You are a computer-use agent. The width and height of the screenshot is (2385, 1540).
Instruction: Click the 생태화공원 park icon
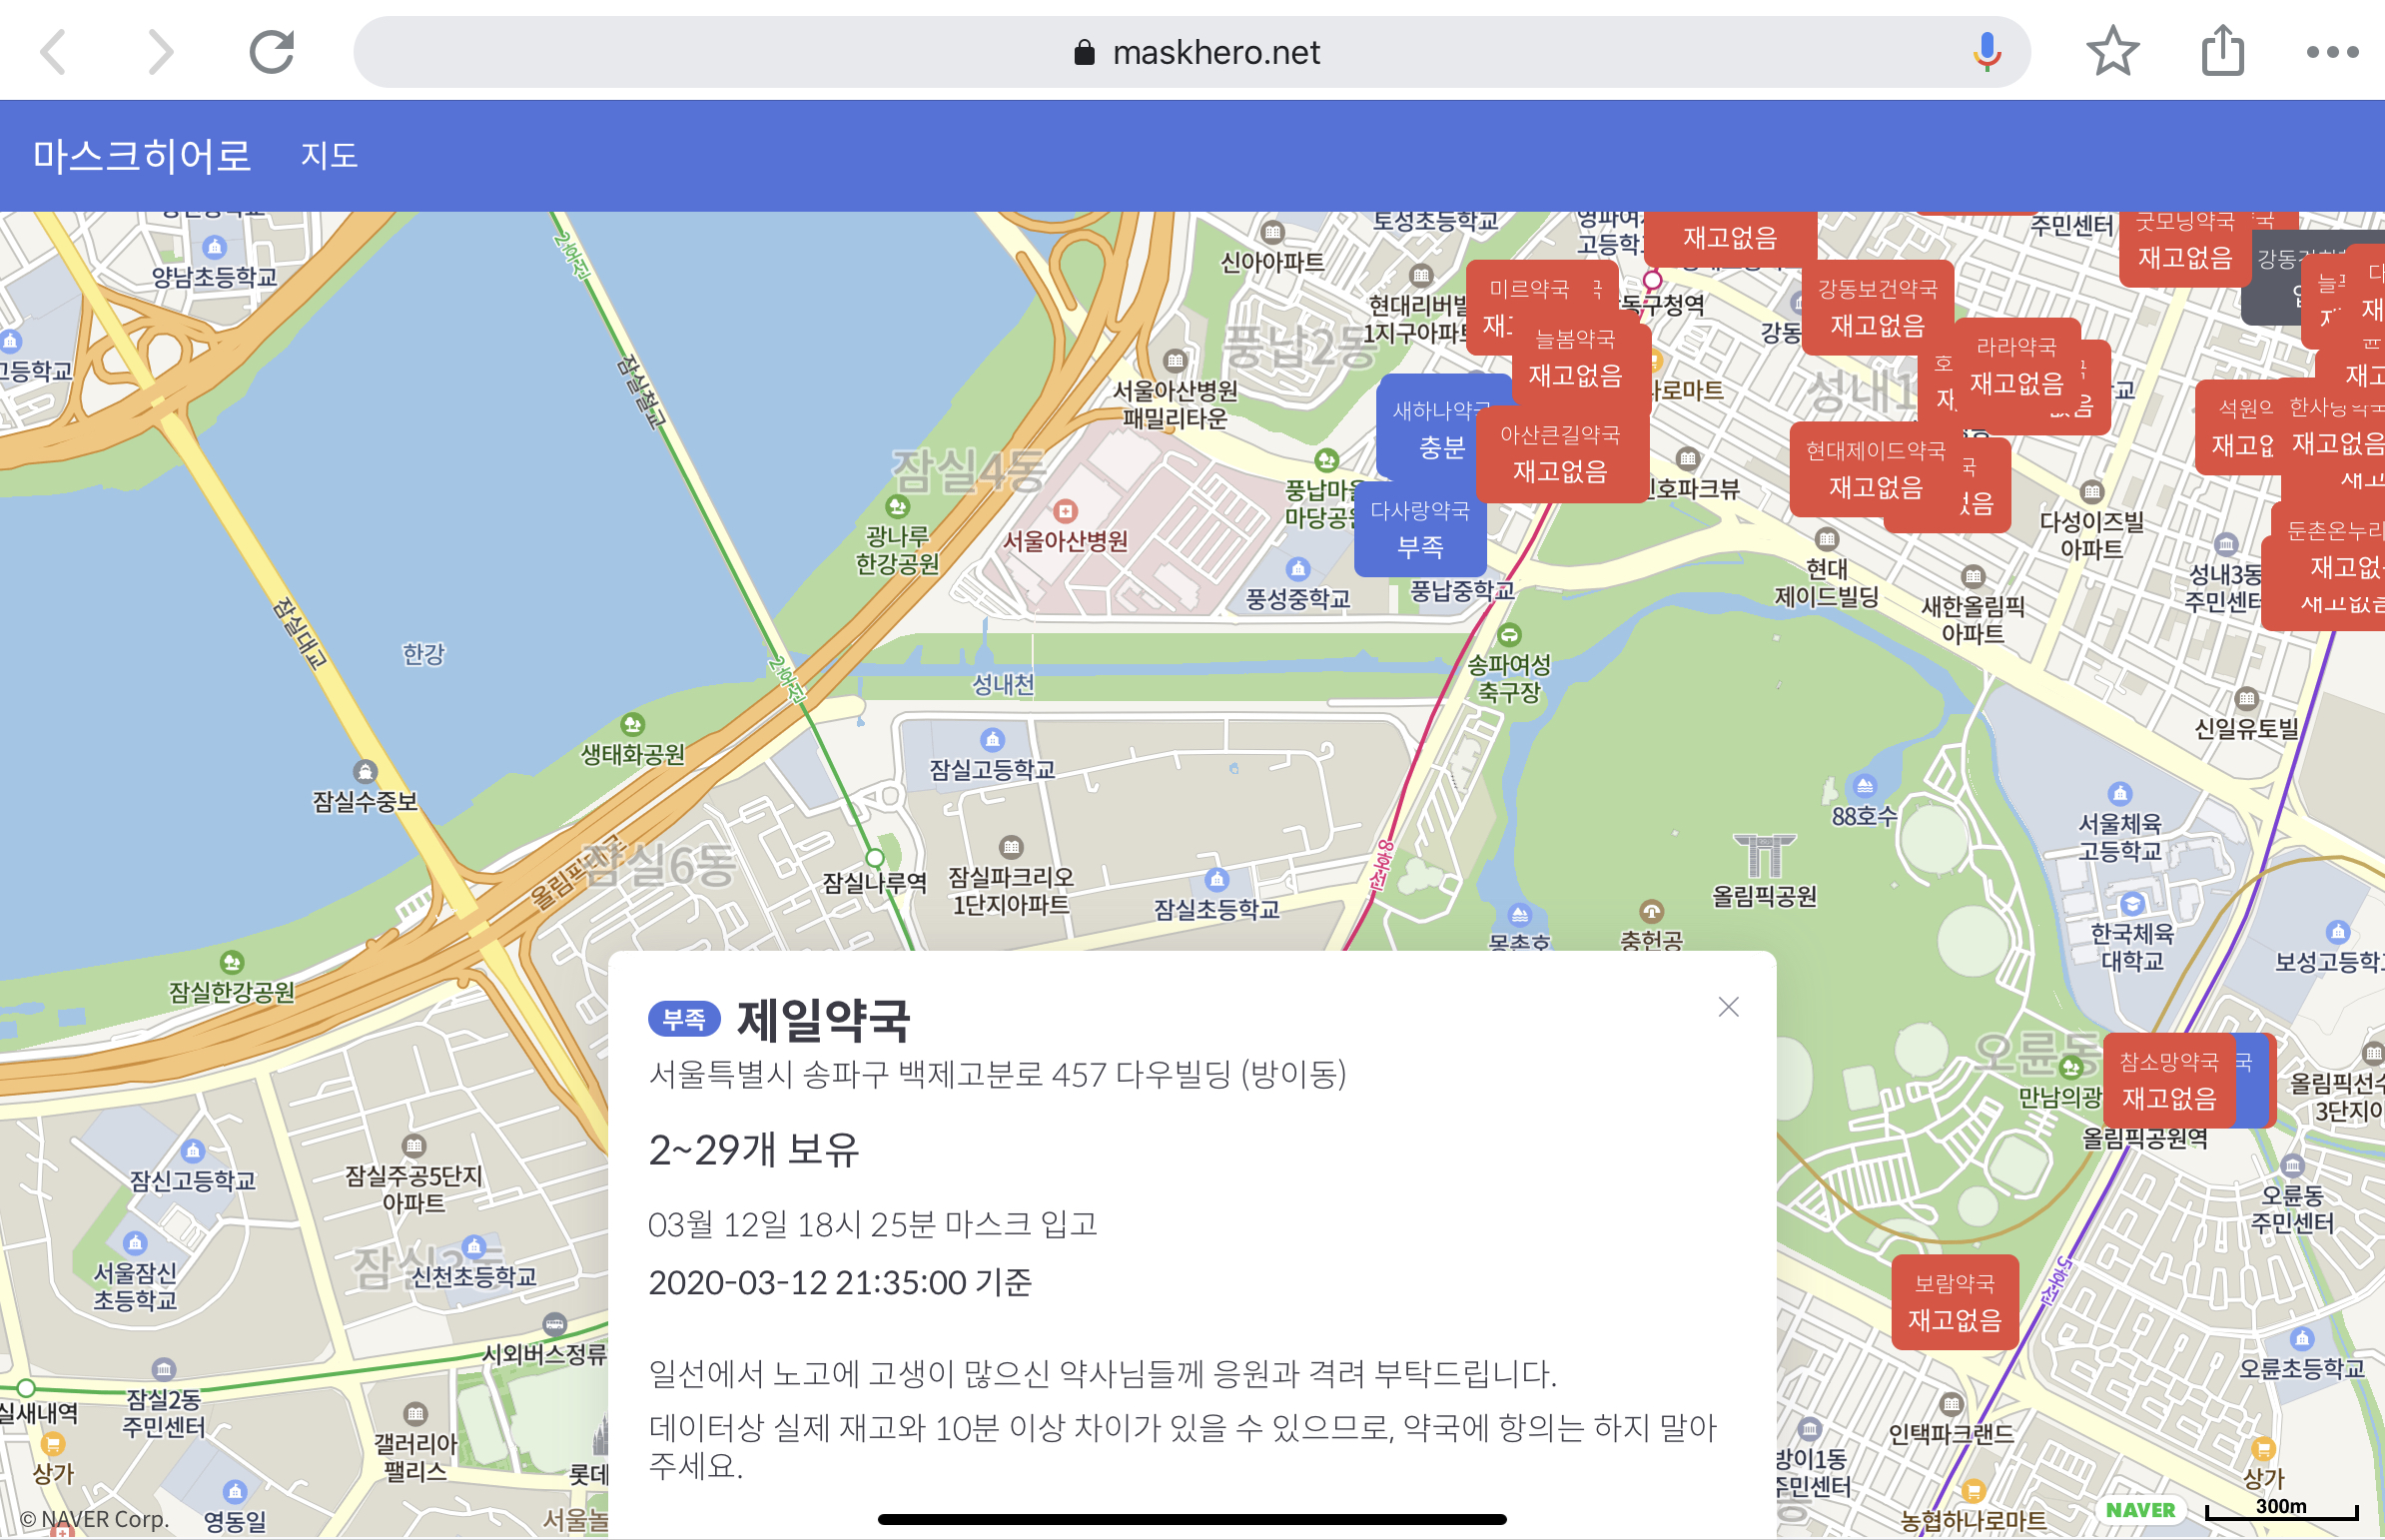tap(632, 724)
